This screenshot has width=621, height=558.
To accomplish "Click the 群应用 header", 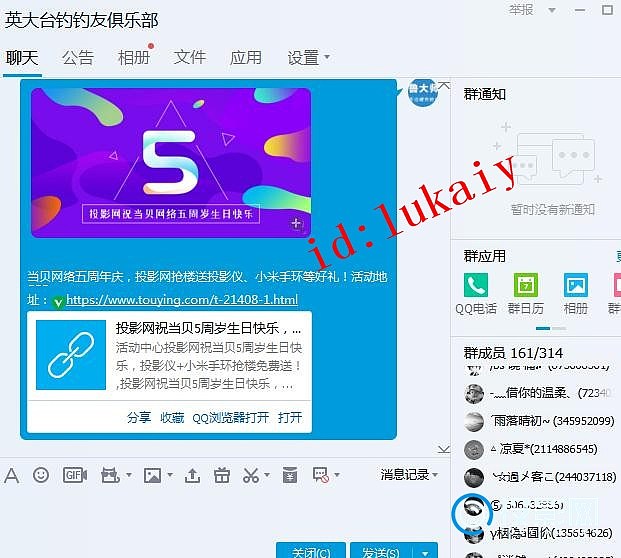I will [485, 256].
